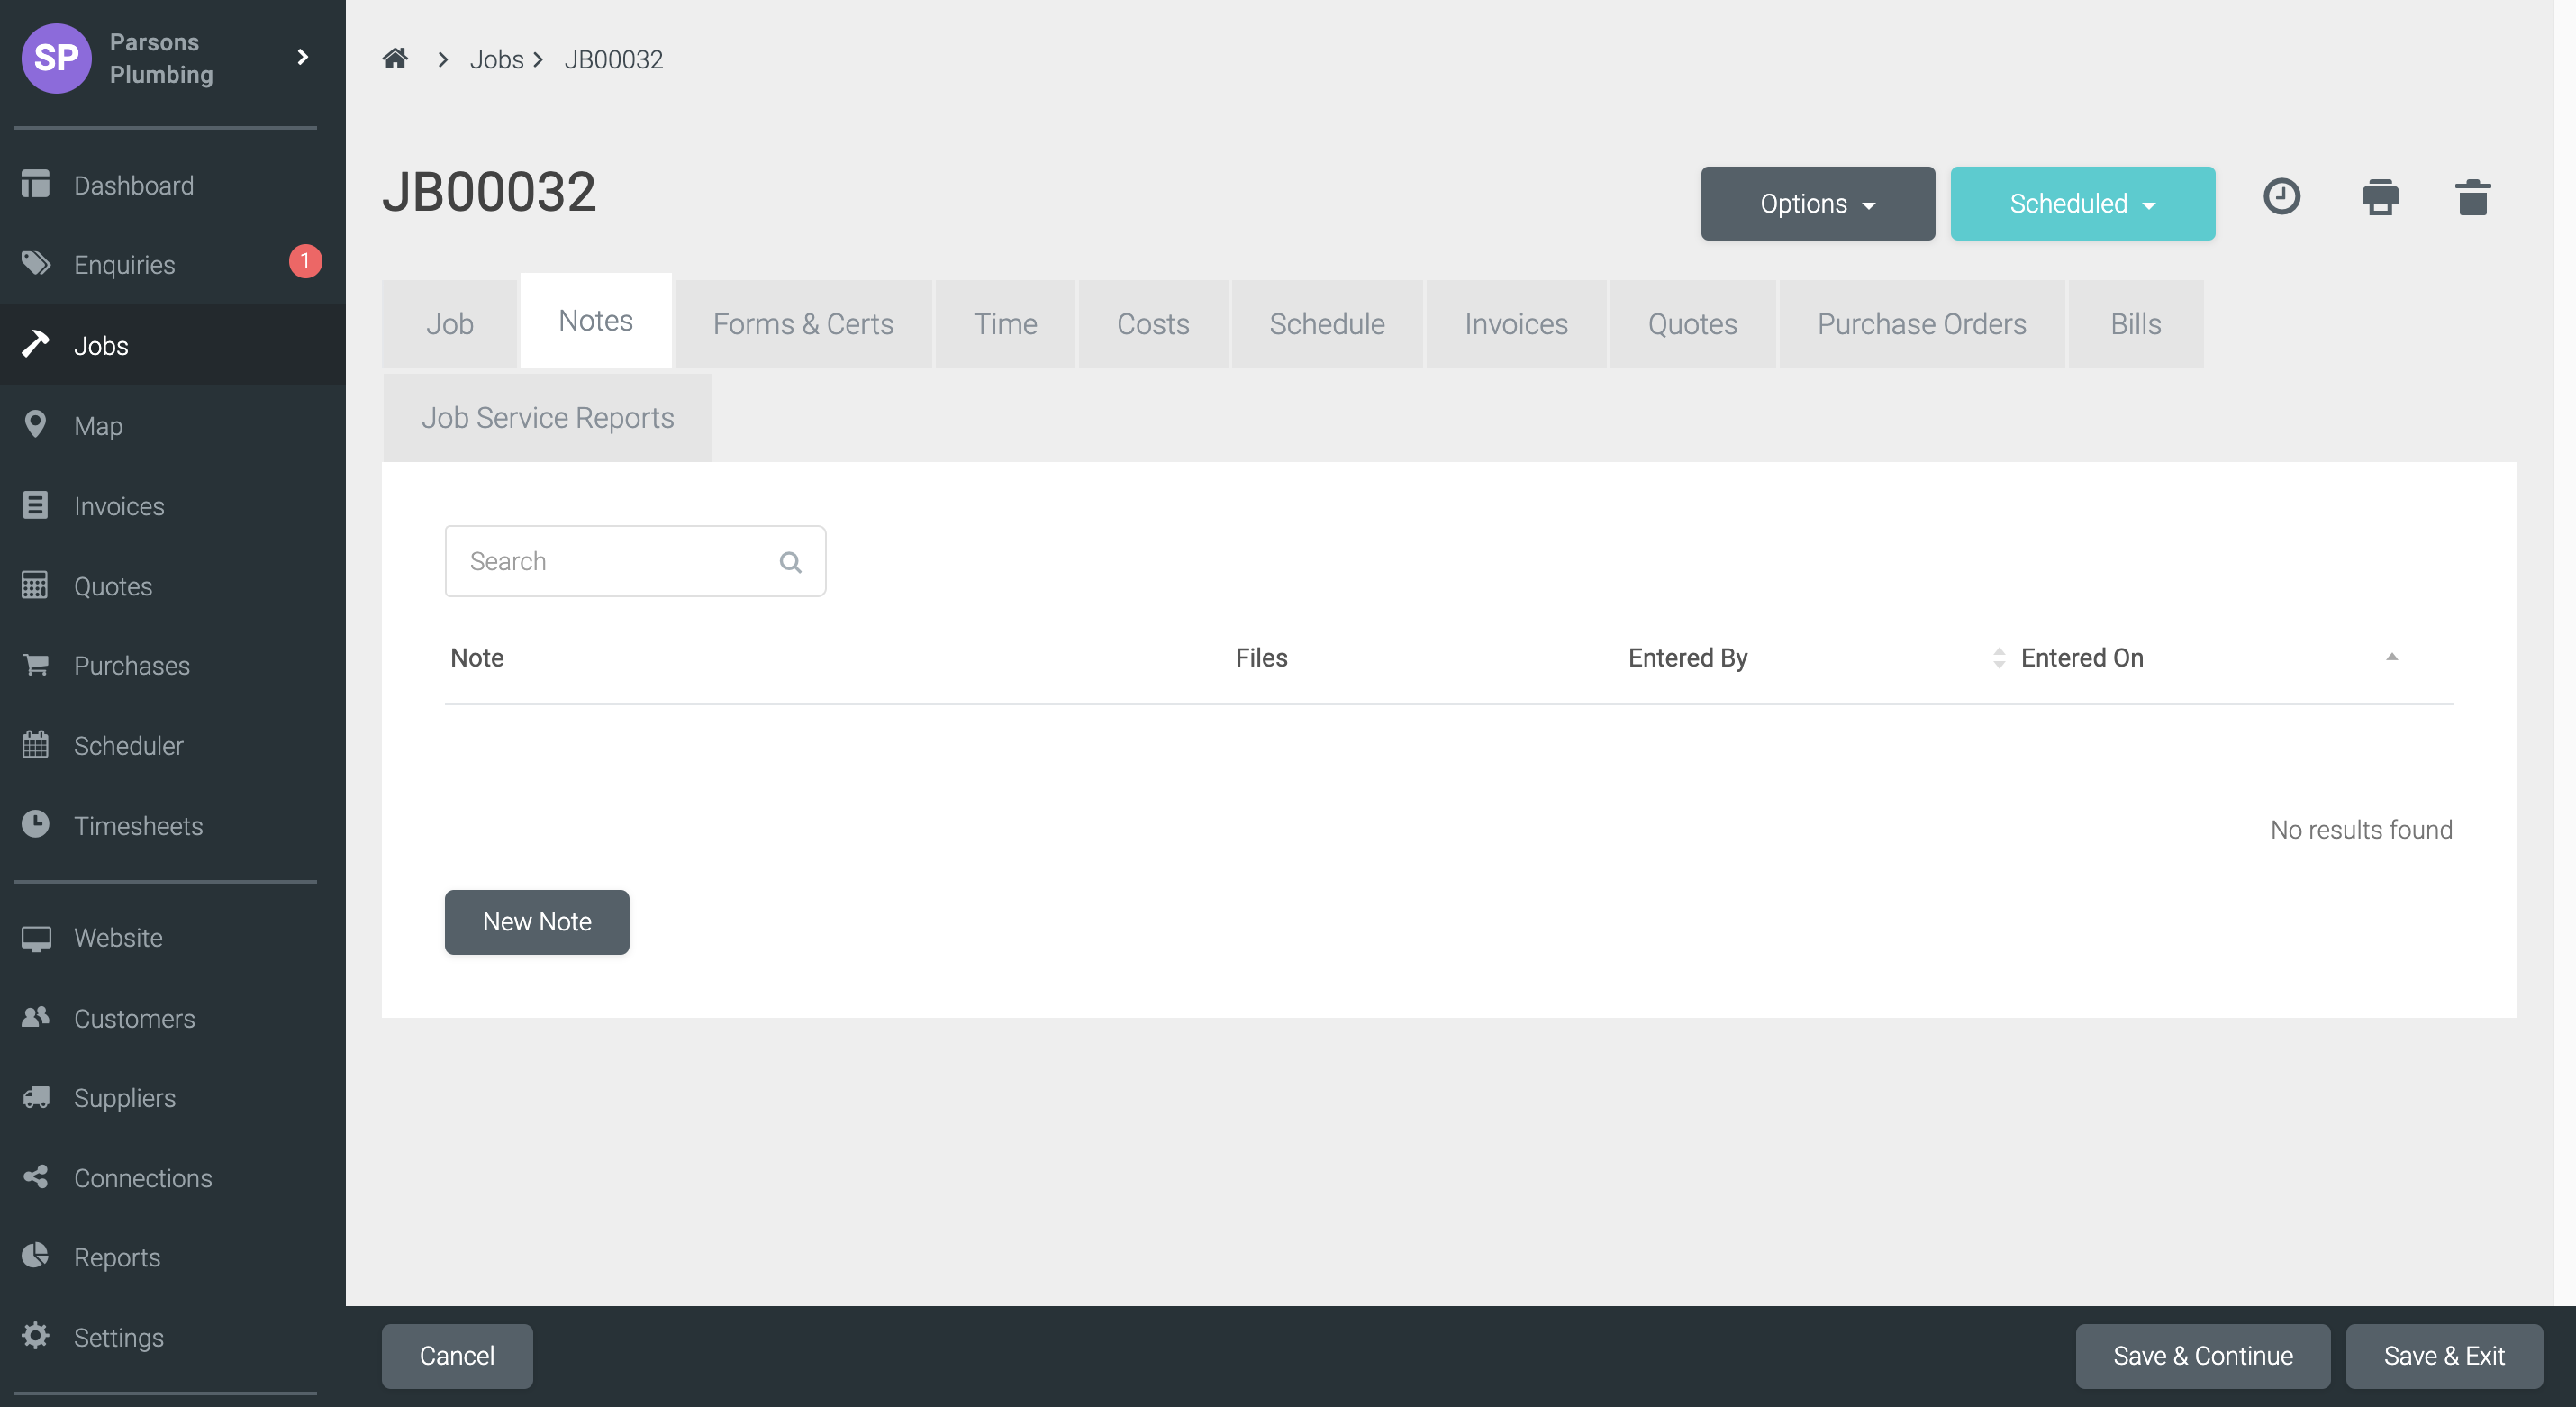This screenshot has height=1407, width=2576.
Task: Open the Schedule tab
Action: [1327, 324]
